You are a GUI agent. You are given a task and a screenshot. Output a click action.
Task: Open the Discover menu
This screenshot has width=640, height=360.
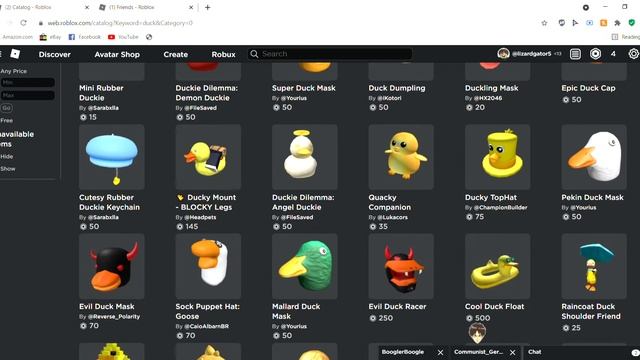(x=55, y=54)
